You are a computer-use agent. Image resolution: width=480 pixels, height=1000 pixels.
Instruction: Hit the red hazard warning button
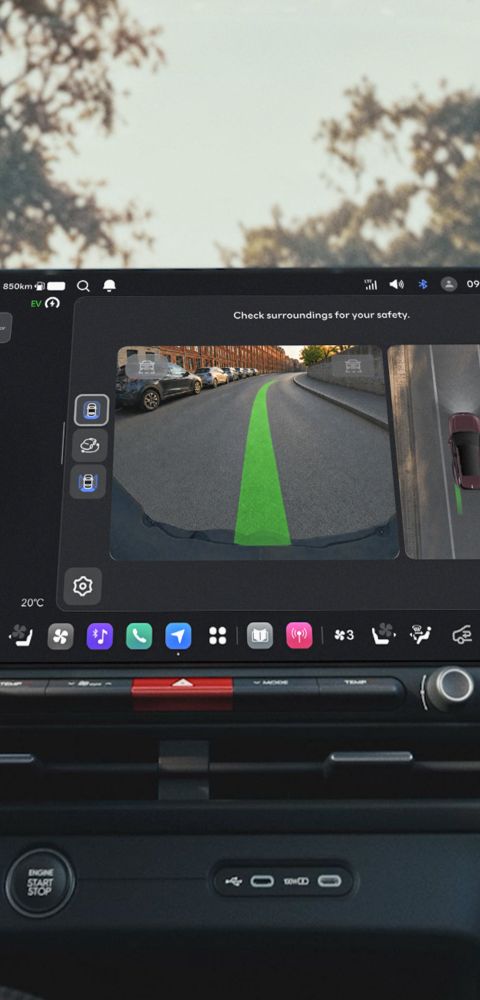pyautogui.click(x=182, y=693)
